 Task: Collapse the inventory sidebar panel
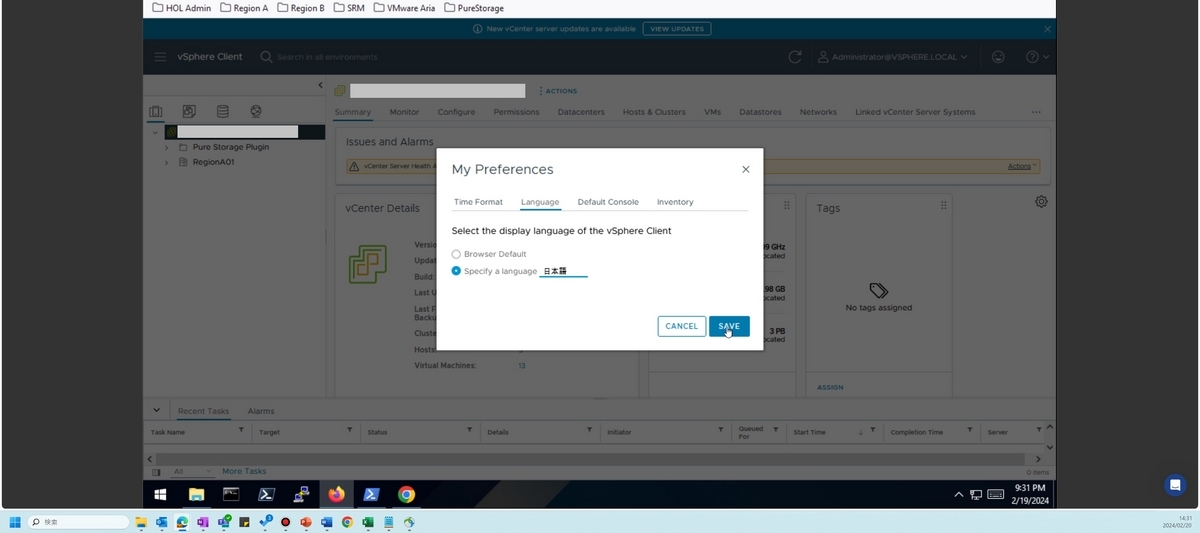[320, 85]
